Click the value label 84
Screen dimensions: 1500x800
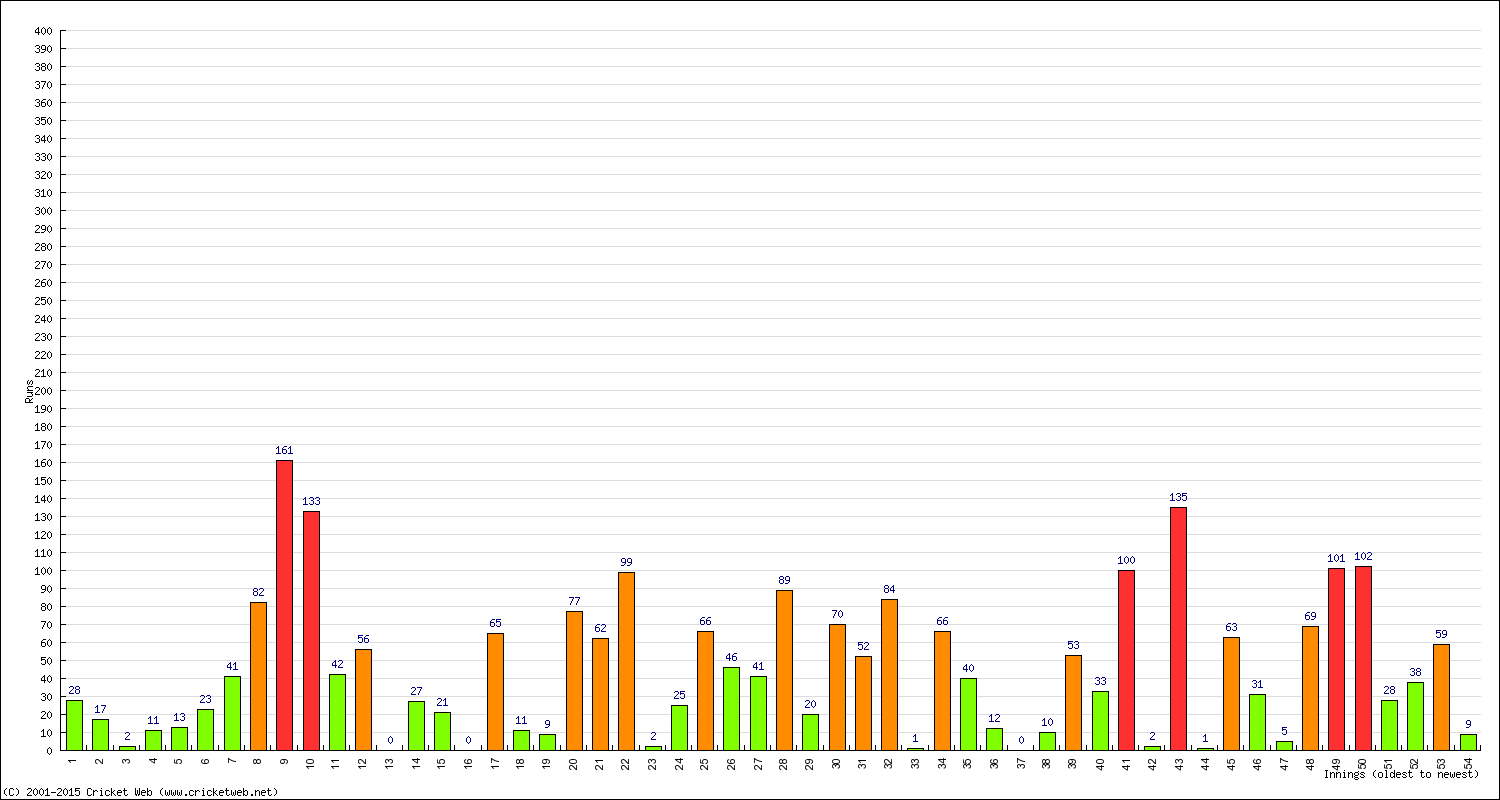[889, 589]
